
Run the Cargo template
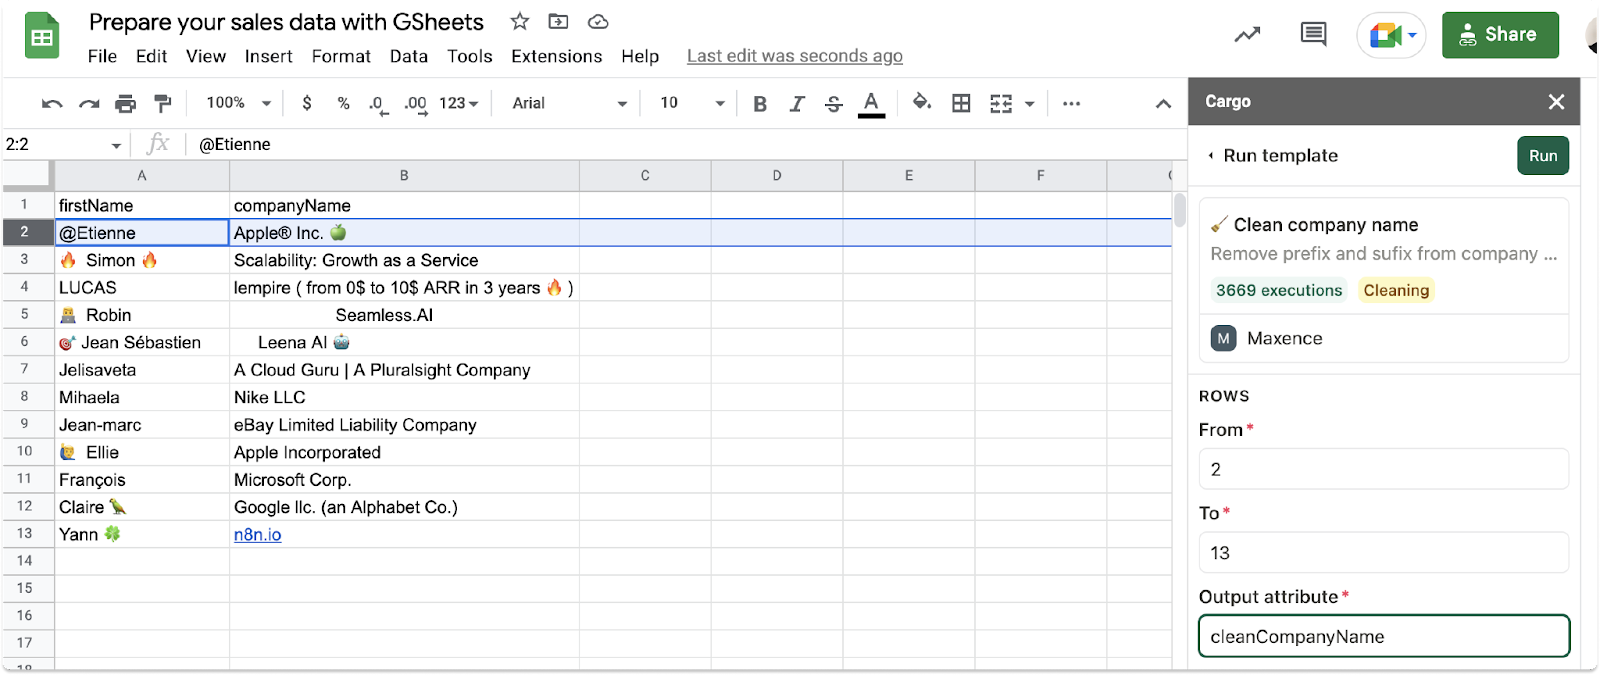[x=1543, y=155]
